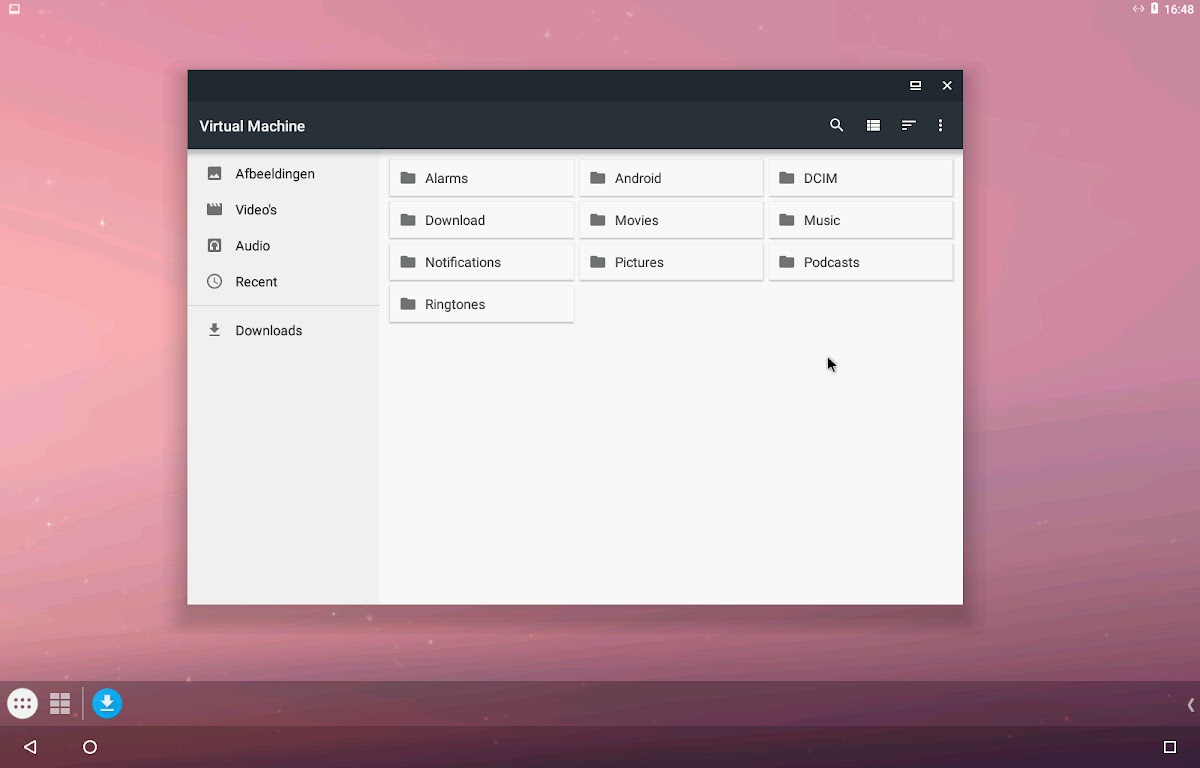The height and width of the screenshot is (768, 1200).
Task: Open the sort options icon
Action: pyautogui.click(x=908, y=126)
